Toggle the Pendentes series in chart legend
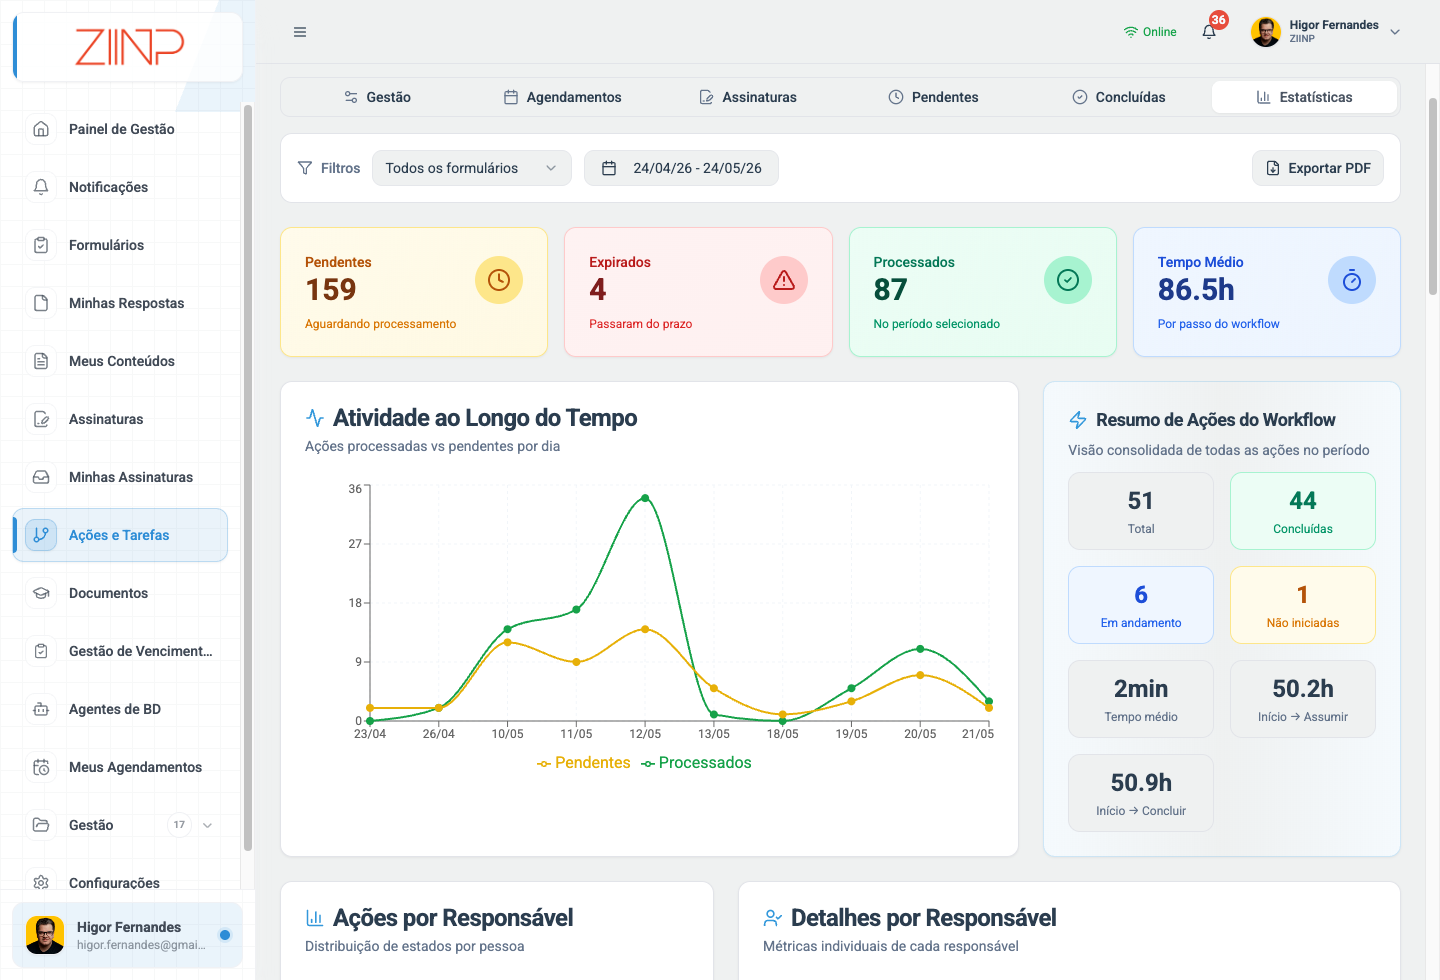The height and width of the screenshot is (980, 1440). (584, 763)
